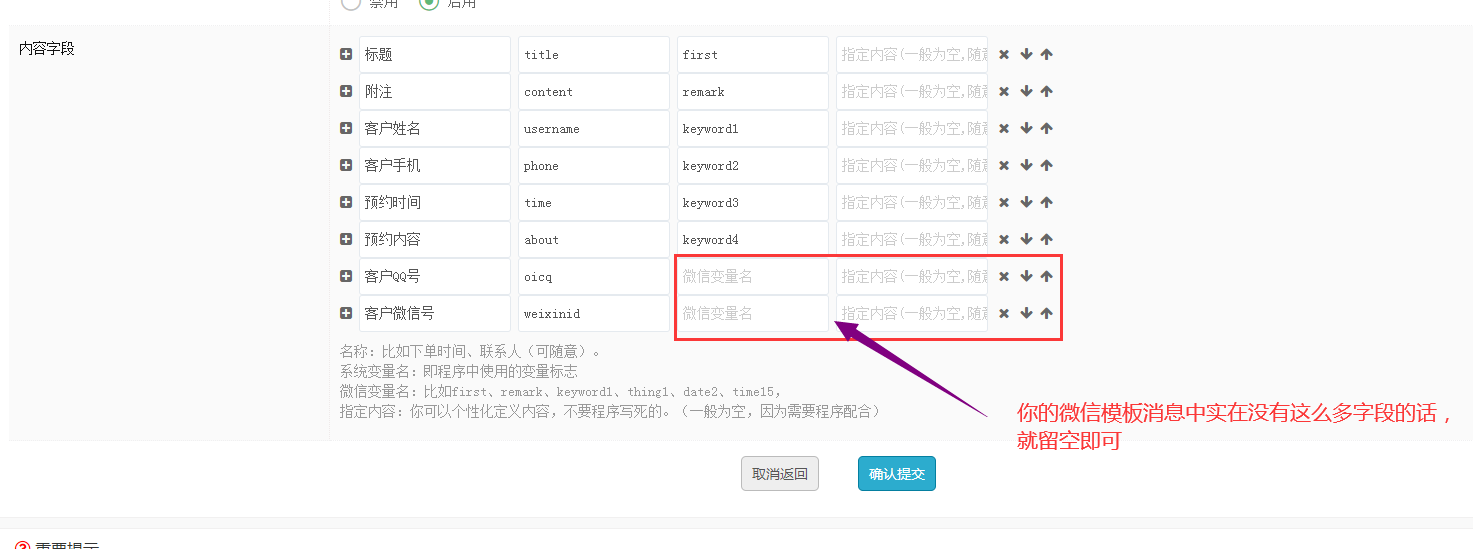Image resolution: width=1473 pixels, height=549 pixels.
Task: Click the 指定内容 field in 标题 row
Action: (911, 55)
